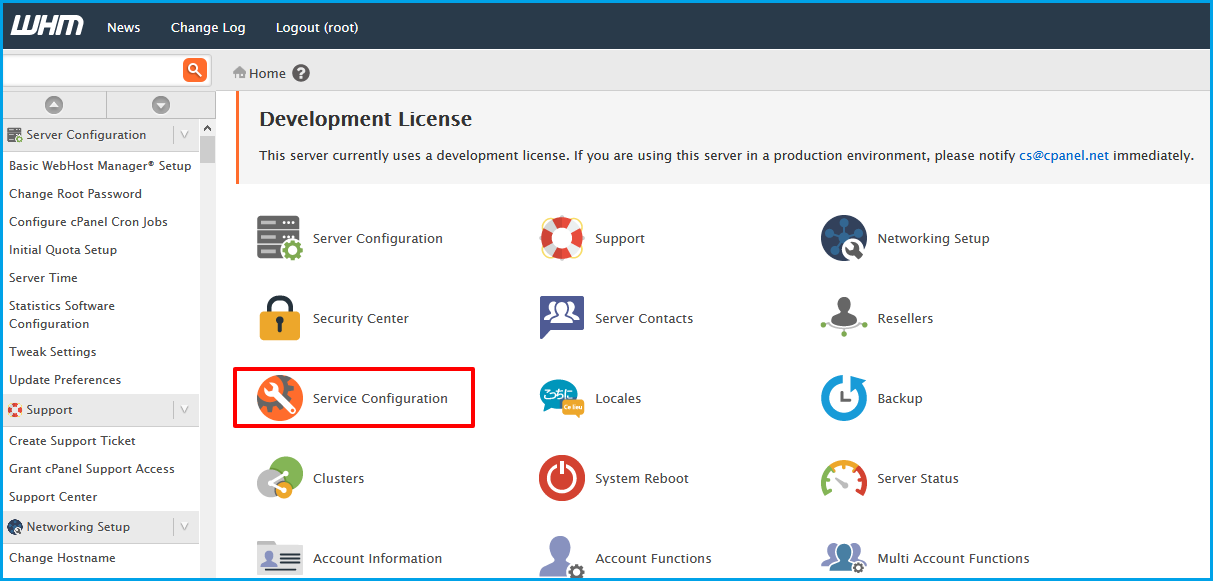The width and height of the screenshot is (1213, 581).
Task: Collapse the Server Configuration sidebar section
Action: pyautogui.click(x=186, y=134)
